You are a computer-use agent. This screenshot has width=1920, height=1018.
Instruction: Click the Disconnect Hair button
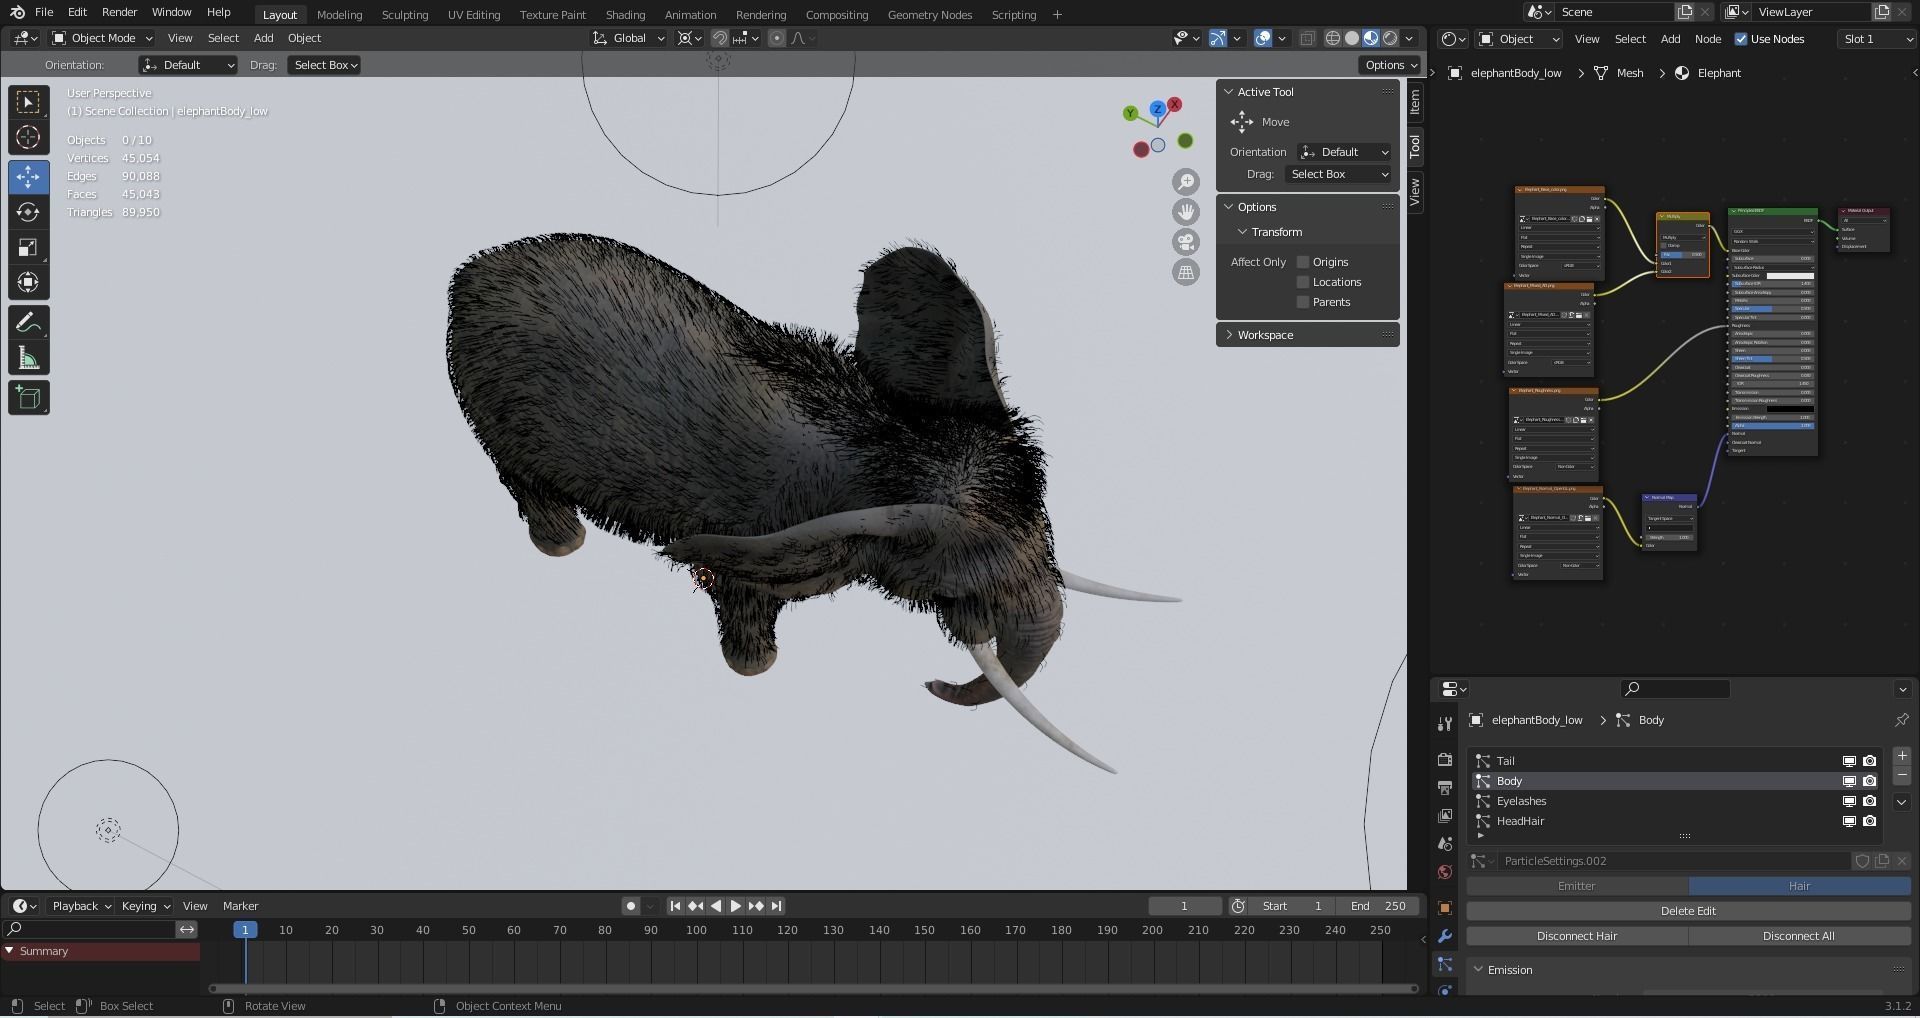click(1577, 936)
